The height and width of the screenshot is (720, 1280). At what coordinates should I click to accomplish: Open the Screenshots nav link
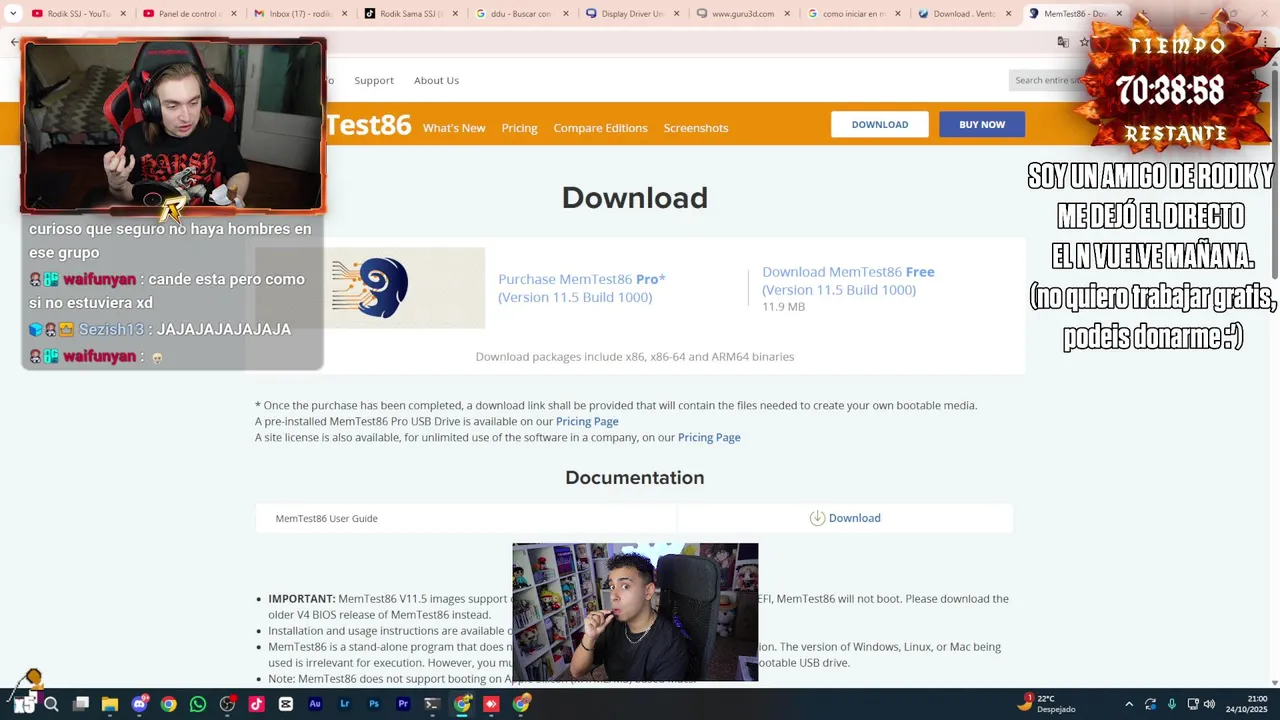(696, 128)
